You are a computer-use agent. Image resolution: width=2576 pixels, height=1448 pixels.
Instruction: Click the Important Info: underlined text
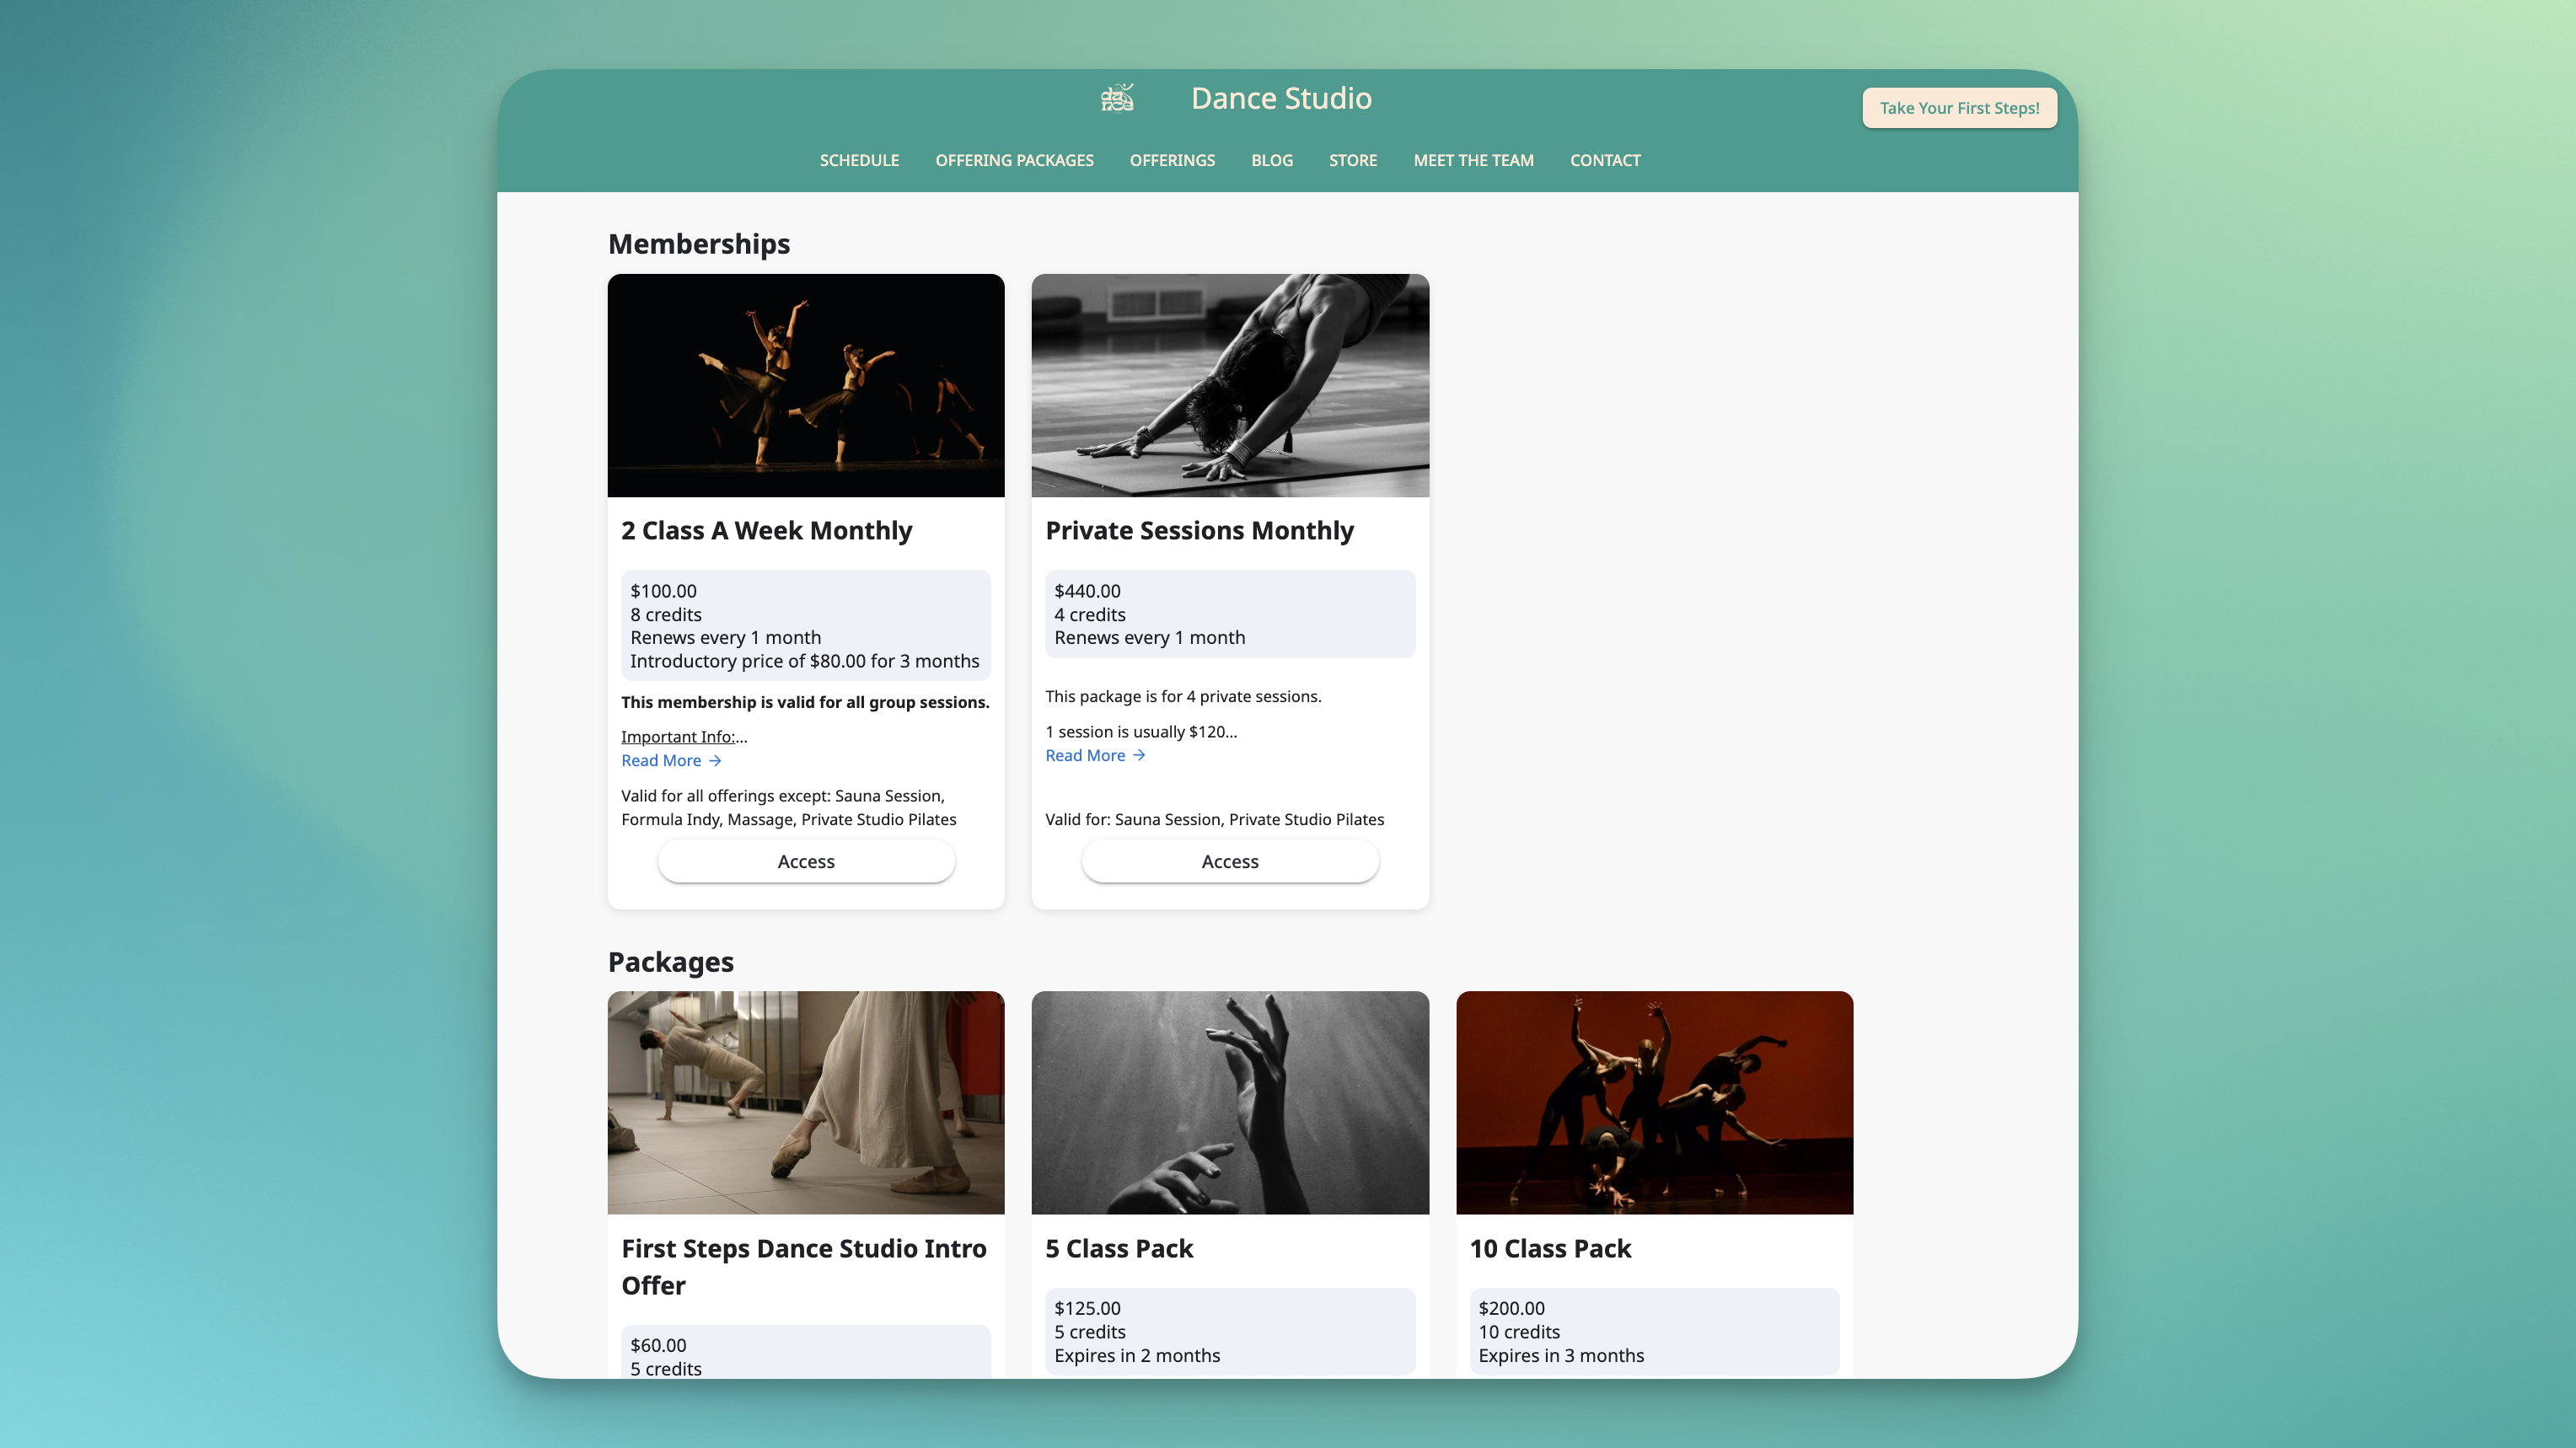coord(678,737)
